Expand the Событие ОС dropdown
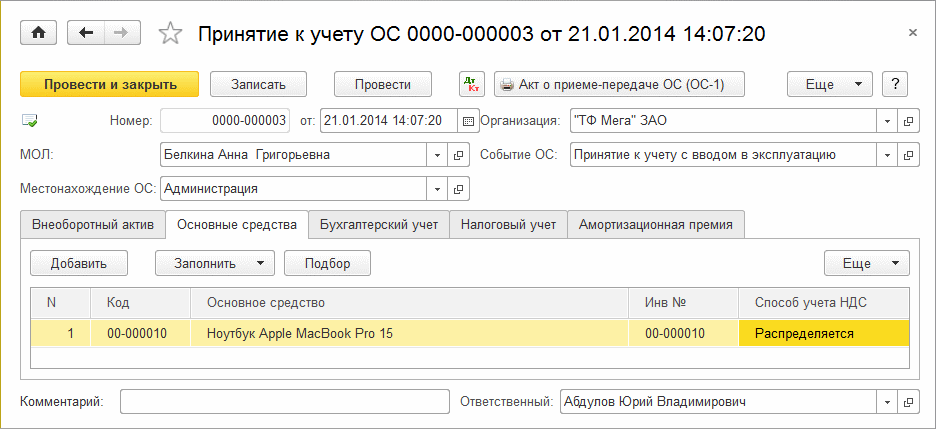Screen dimensions: 936x429 tap(886, 155)
